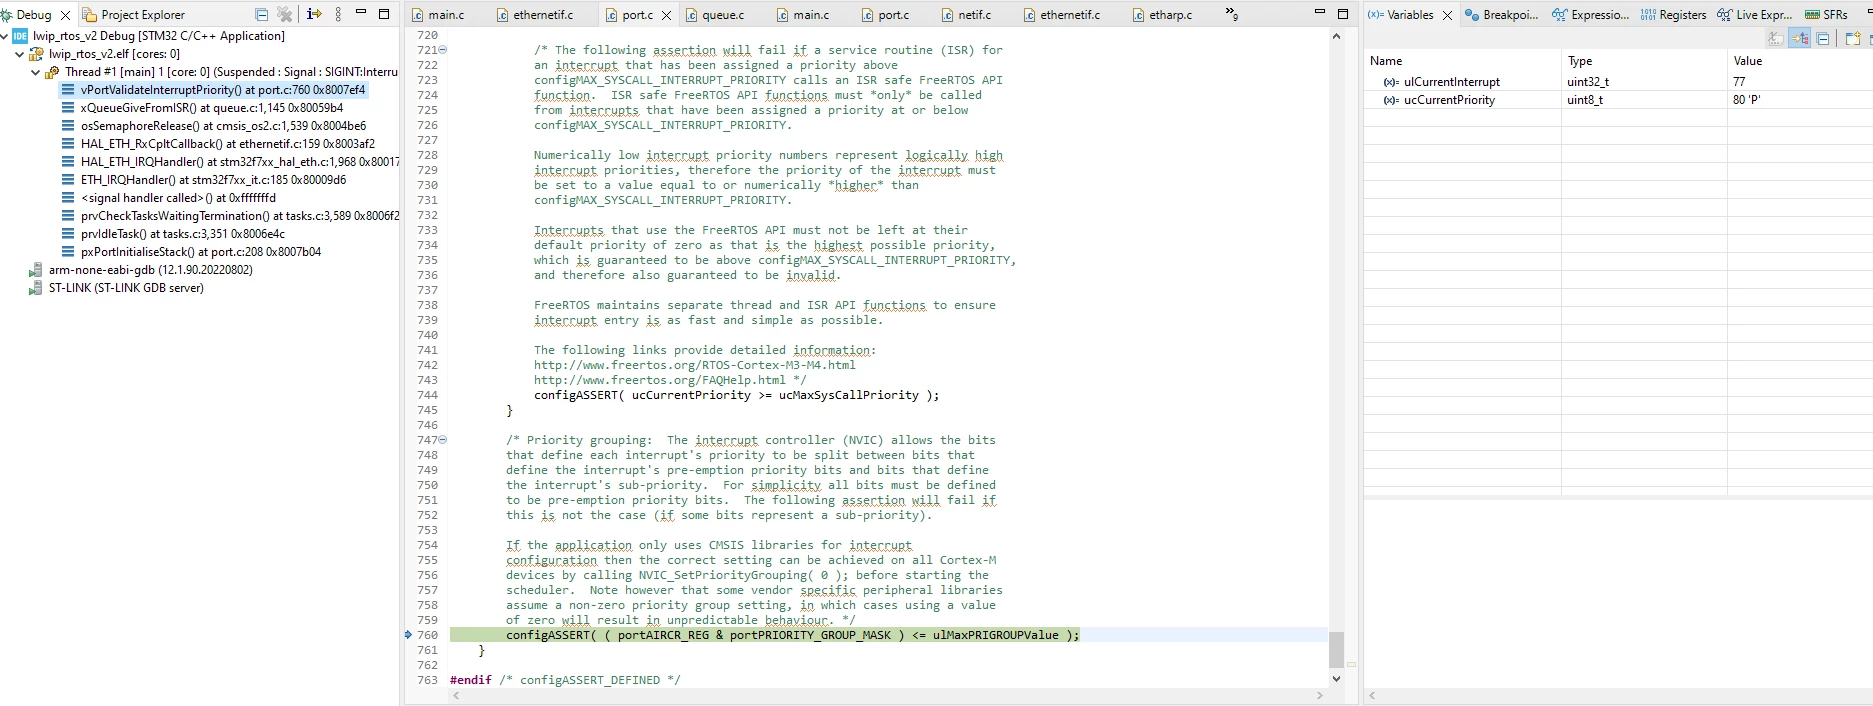
Task: Switch to SFRs tab
Action: (x=1826, y=15)
